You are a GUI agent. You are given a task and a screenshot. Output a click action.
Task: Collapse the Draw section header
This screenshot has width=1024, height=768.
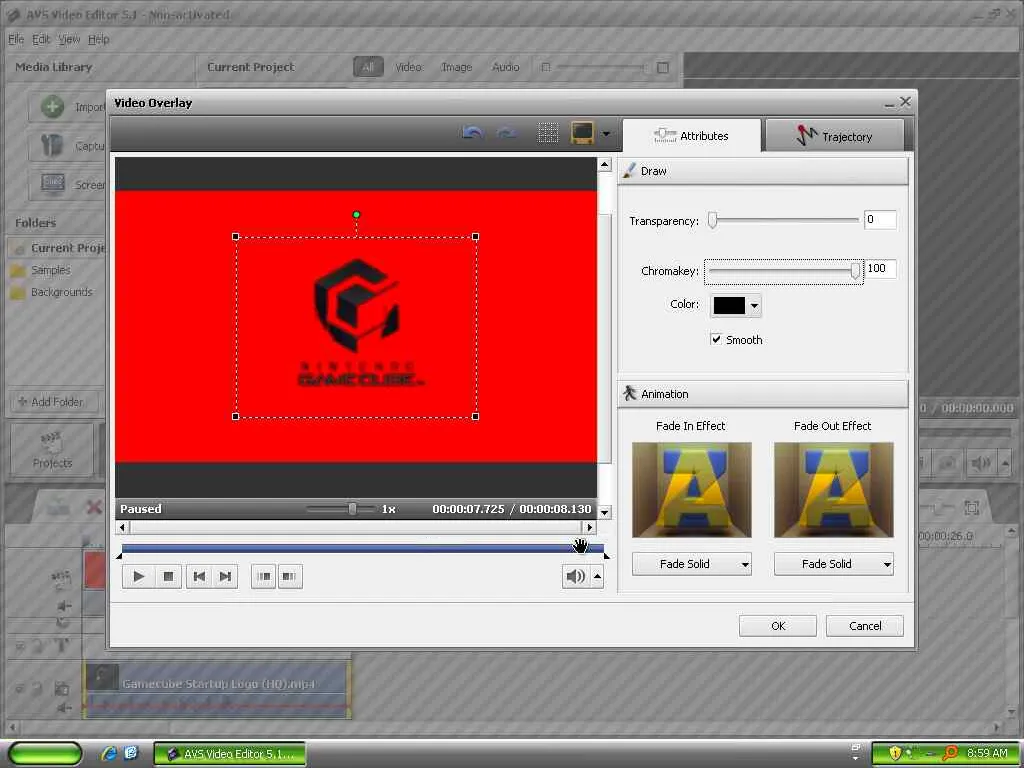pos(763,171)
